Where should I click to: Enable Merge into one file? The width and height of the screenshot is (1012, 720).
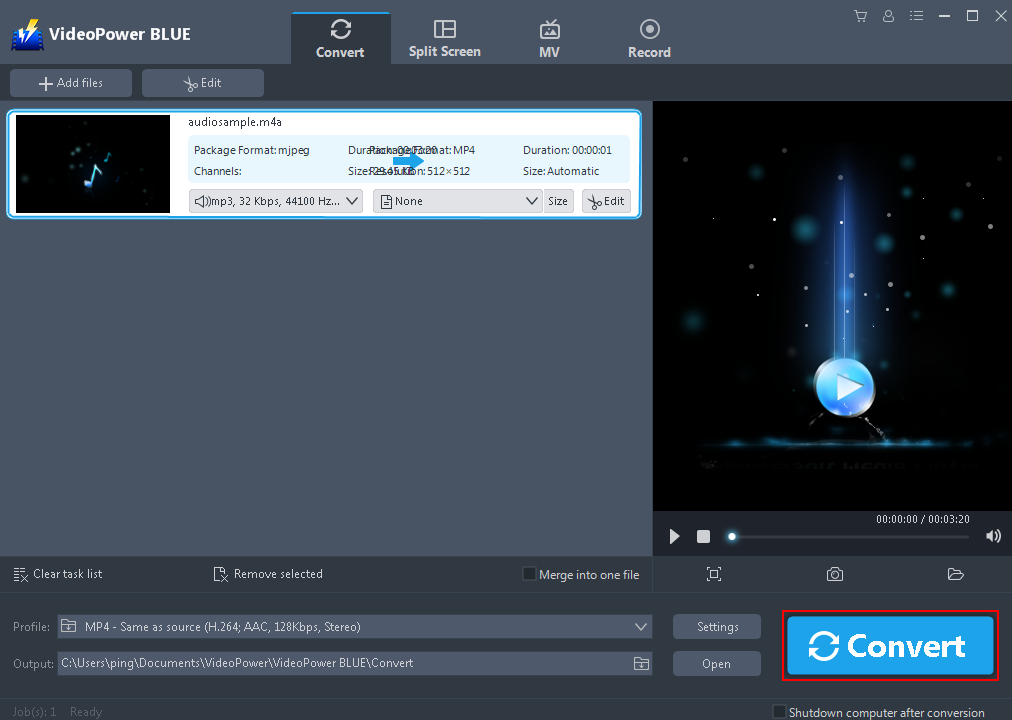pos(528,573)
